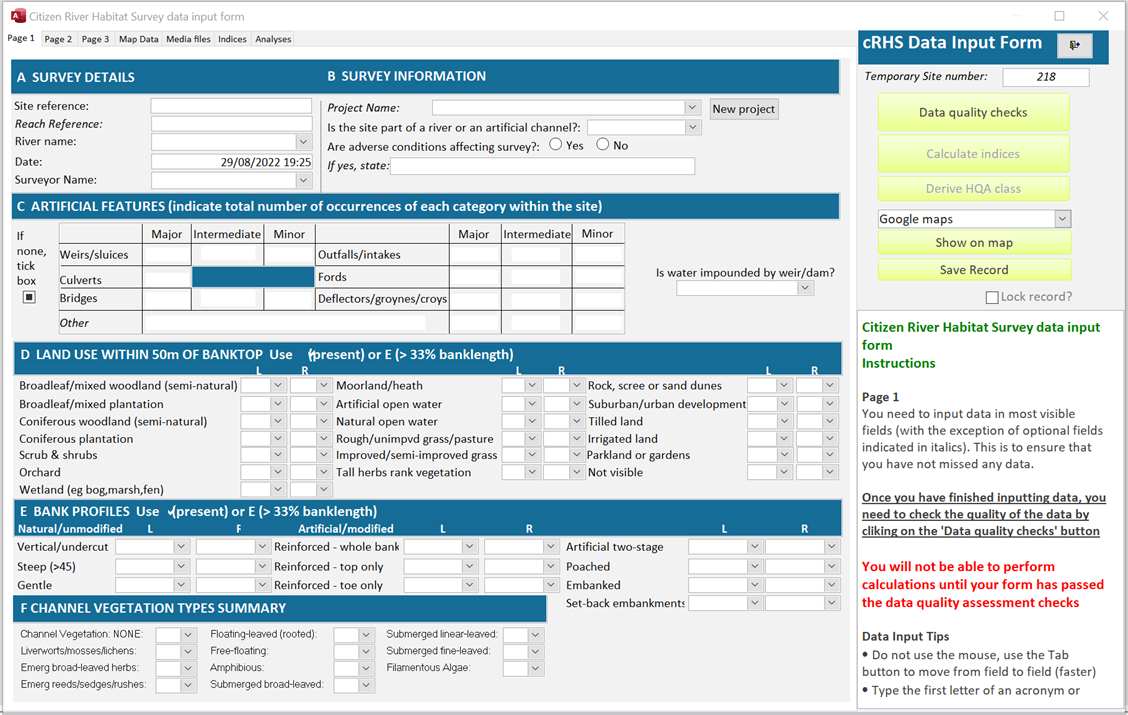Viewport: 1128px width, 715px height.
Task: Click the Calculate indices button
Action: coord(973,154)
